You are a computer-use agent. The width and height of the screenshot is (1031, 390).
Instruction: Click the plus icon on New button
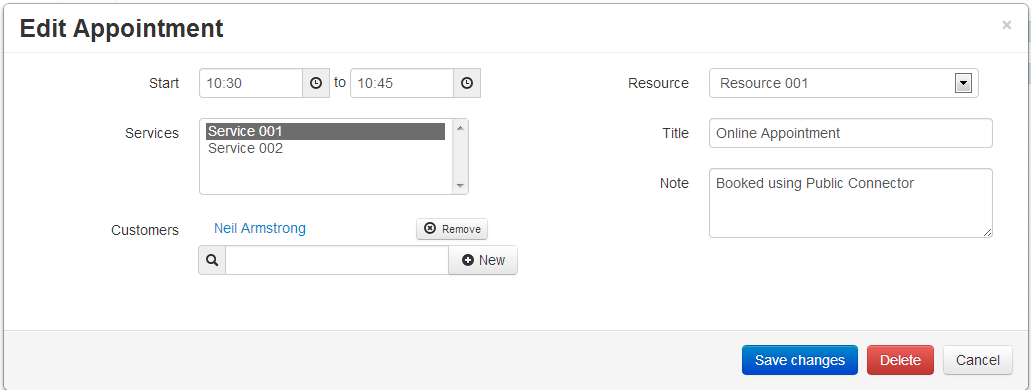point(468,260)
